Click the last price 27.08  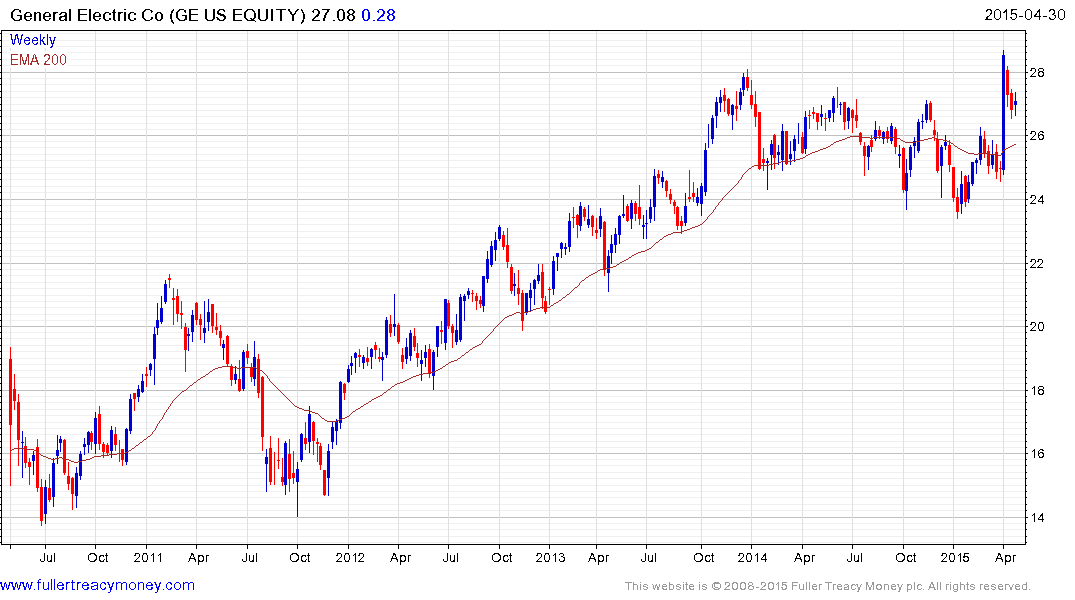[x=333, y=15]
